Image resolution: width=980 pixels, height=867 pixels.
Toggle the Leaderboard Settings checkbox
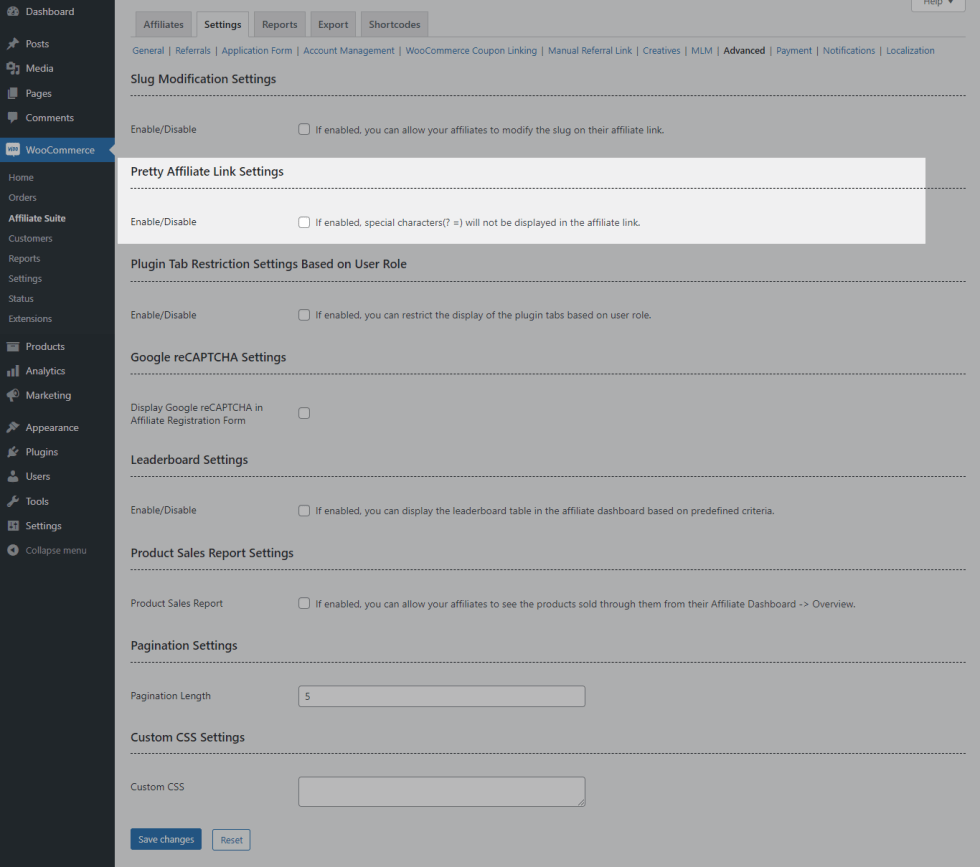tap(304, 511)
